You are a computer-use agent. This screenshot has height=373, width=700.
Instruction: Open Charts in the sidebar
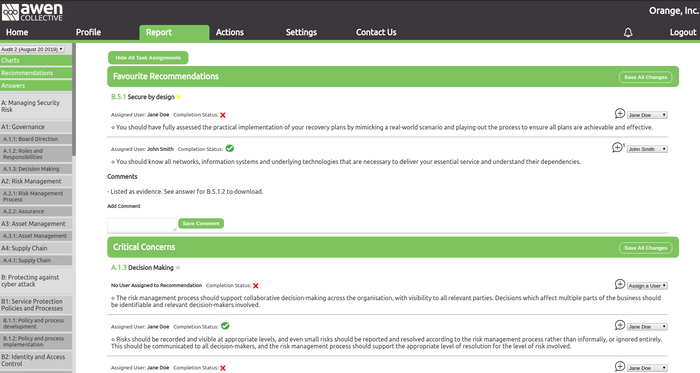(36, 60)
